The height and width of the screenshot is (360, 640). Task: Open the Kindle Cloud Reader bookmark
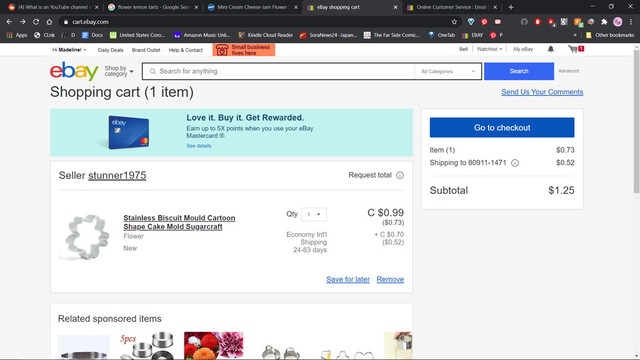tap(266, 35)
